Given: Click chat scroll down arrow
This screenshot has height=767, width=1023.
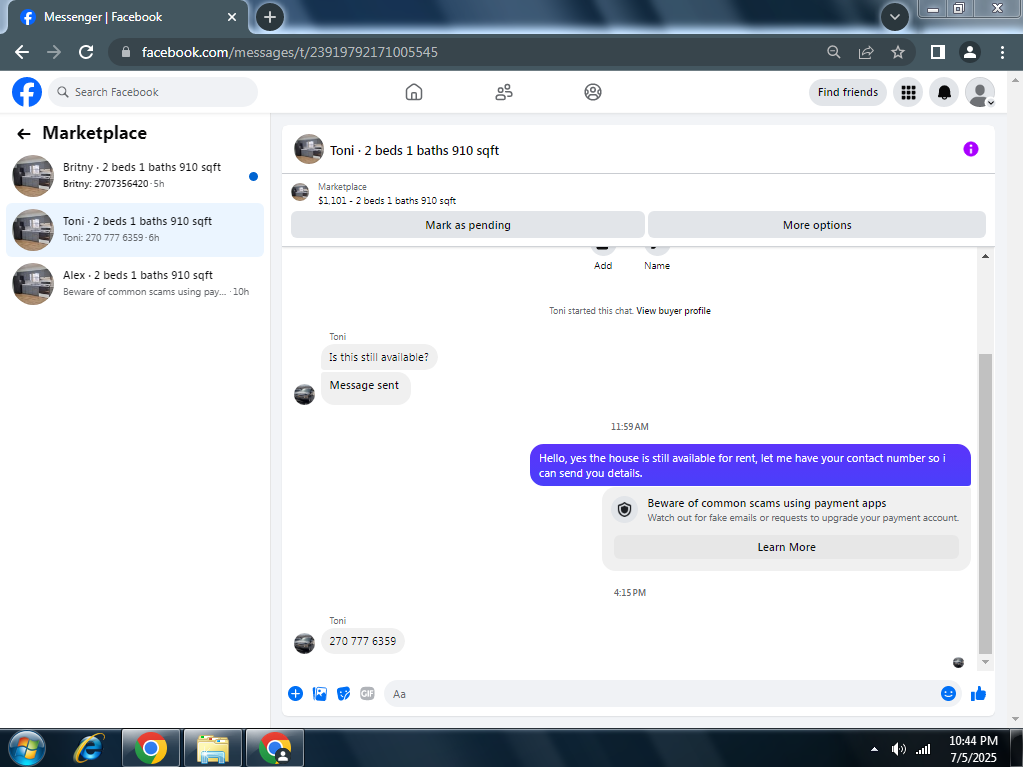Looking at the screenshot, I should click(985, 662).
